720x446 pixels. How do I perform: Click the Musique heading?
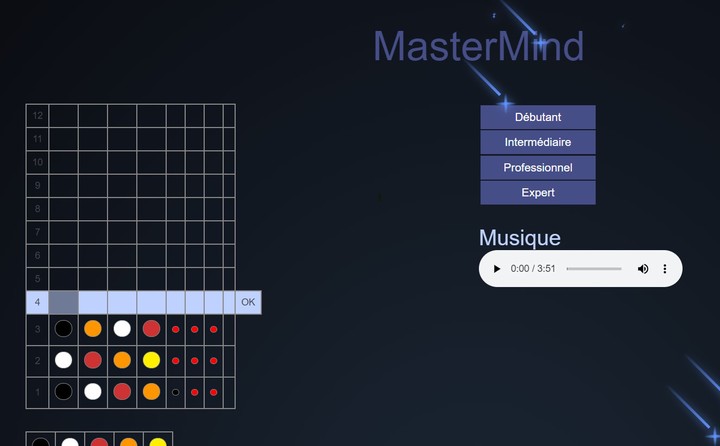click(520, 238)
